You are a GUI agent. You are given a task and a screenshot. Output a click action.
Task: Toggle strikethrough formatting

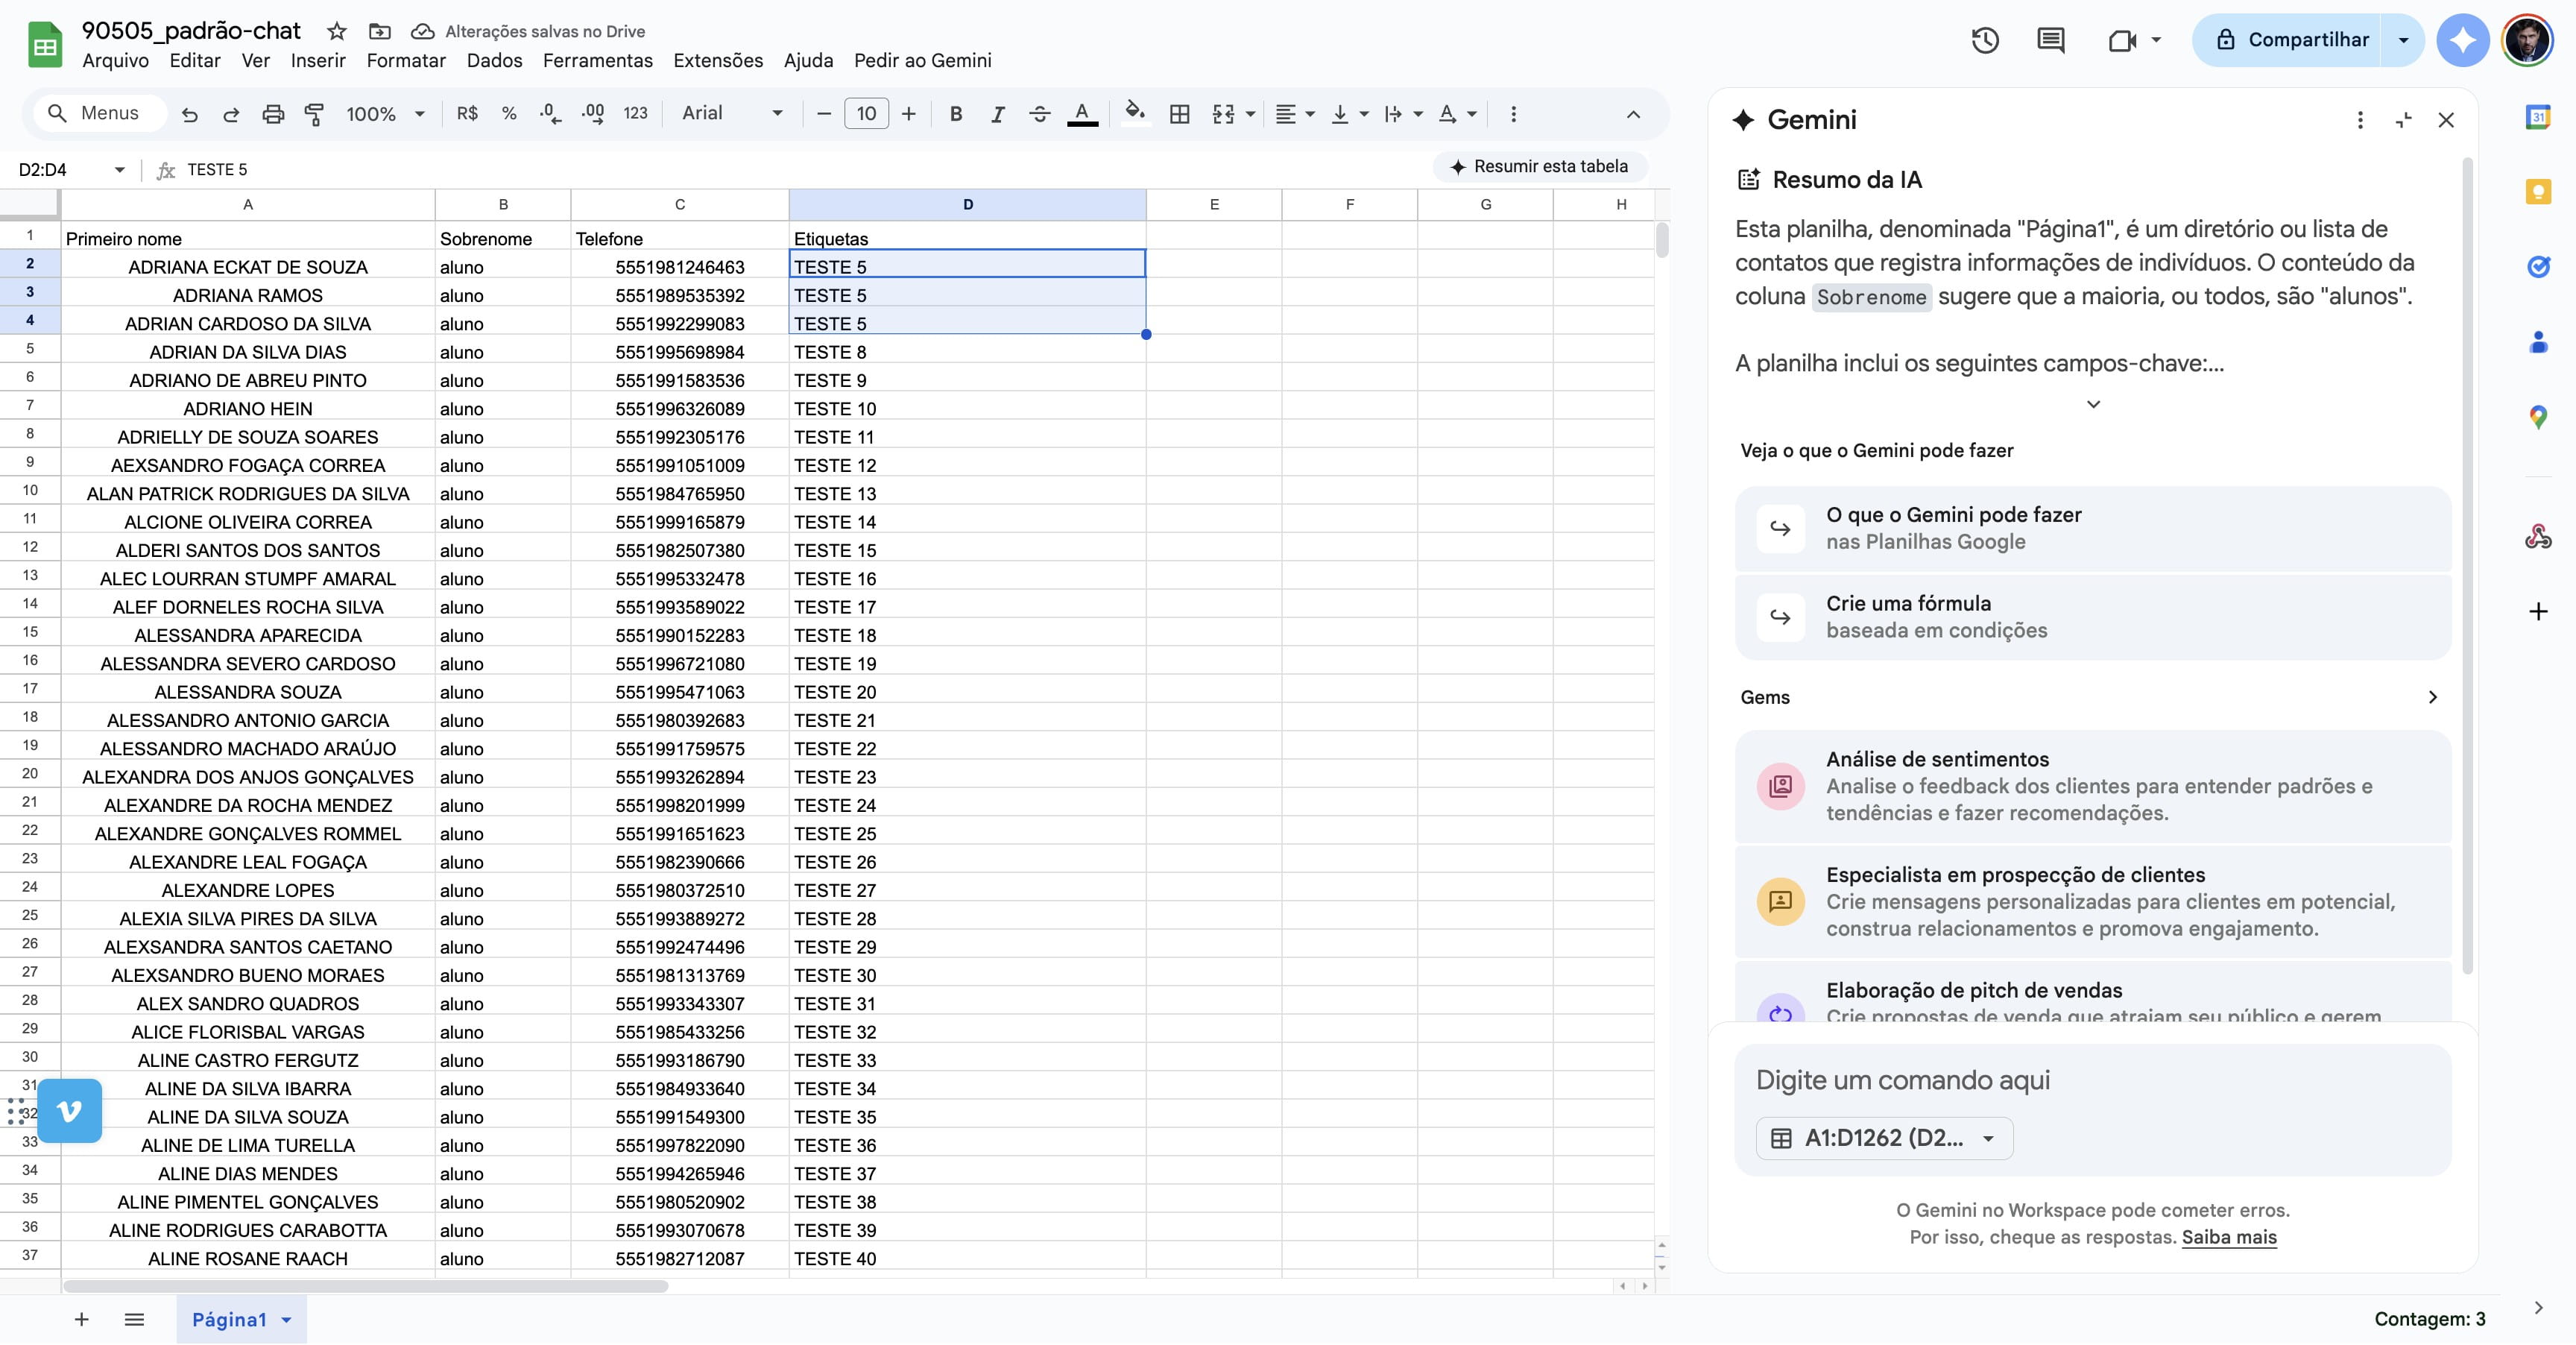click(x=1039, y=114)
